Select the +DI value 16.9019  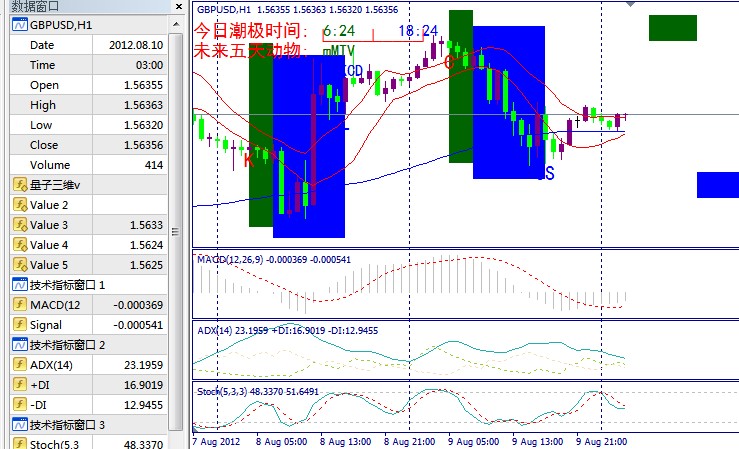[143, 385]
